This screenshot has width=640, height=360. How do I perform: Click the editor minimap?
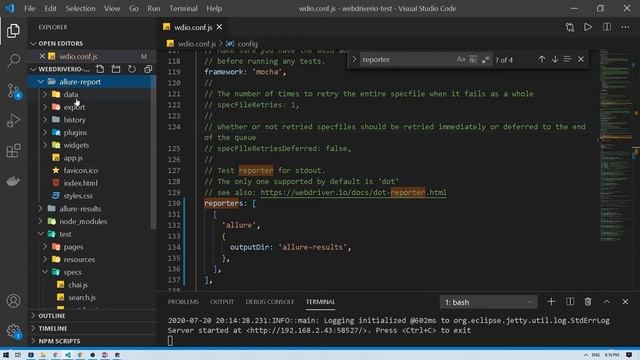click(616, 145)
